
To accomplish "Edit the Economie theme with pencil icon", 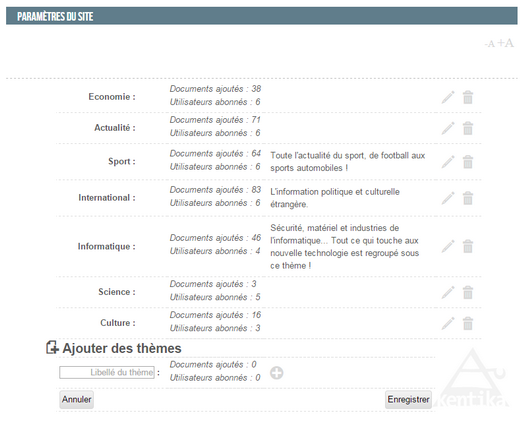I will [x=448, y=97].
